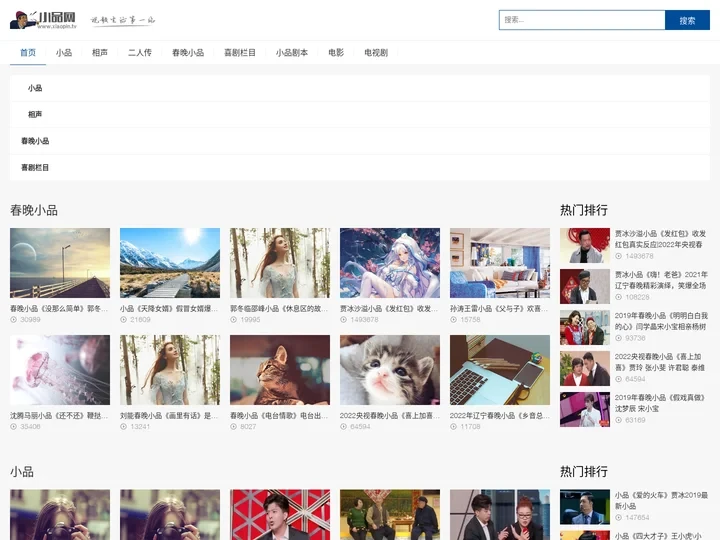Click view count icon beside 30989
Screen dimensions: 720x540
point(14,320)
